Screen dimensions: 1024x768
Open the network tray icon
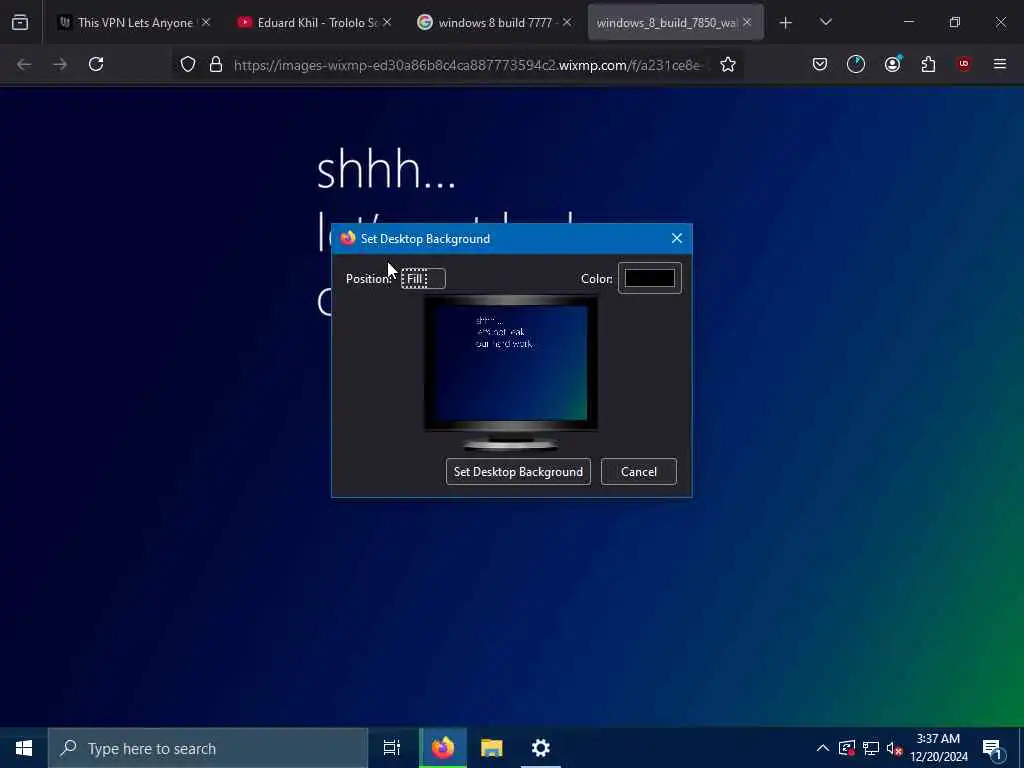coord(871,748)
